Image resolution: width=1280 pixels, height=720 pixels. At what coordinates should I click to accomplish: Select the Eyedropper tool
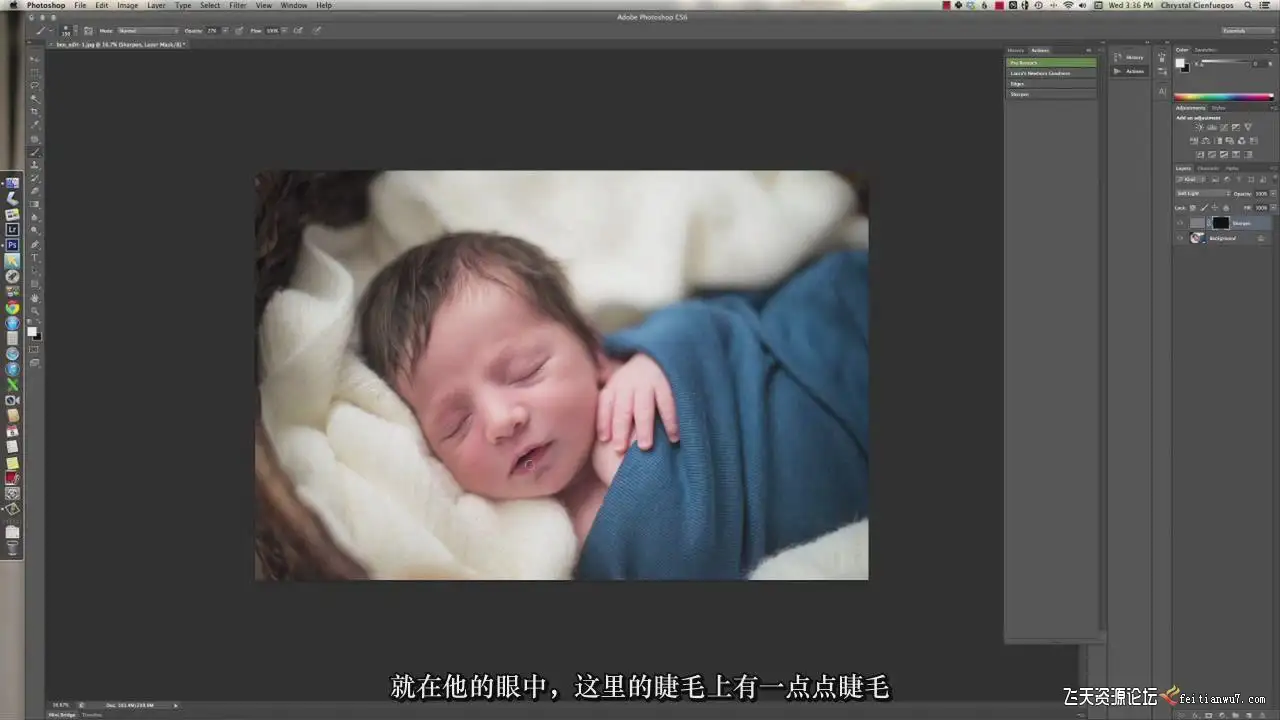point(35,125)
